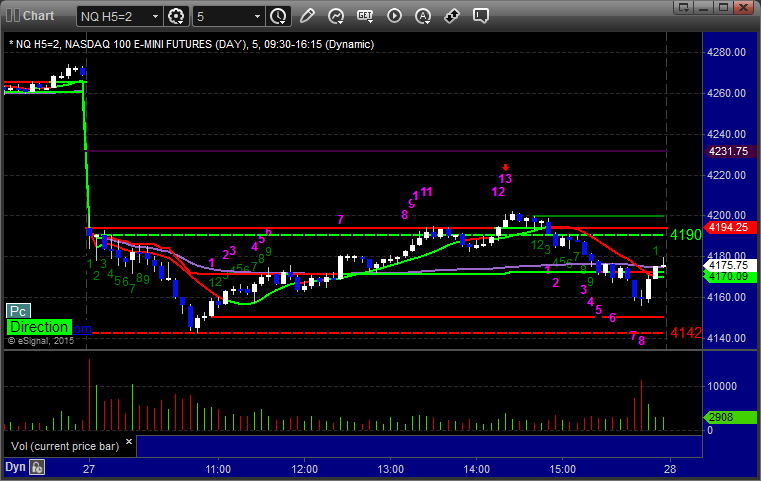
Task: Maximize the chart window
Action: pyautogui.click(x=723, y=7)
